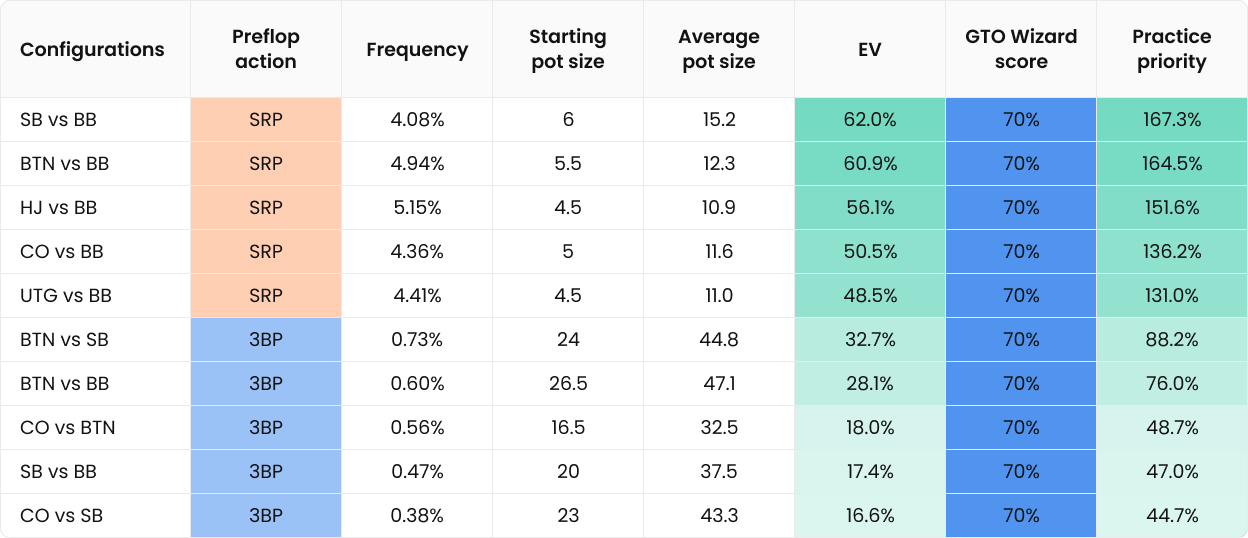Pick the BTN vs SB configuration

point(64,340)
